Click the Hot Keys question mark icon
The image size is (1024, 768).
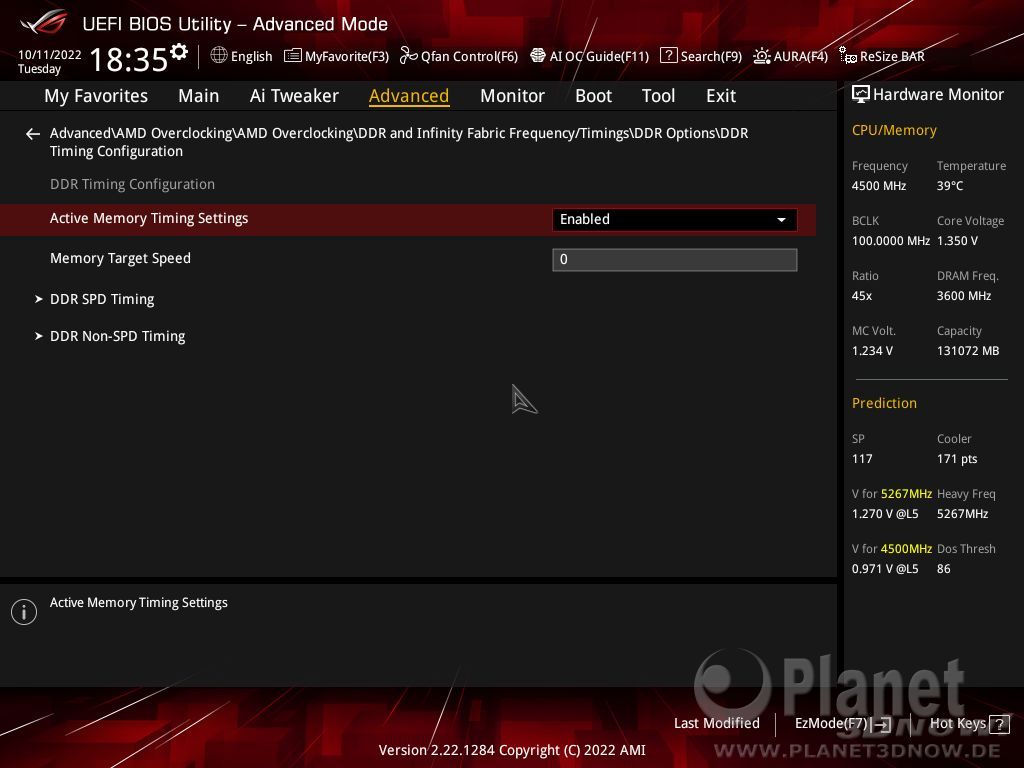[999, 724]
